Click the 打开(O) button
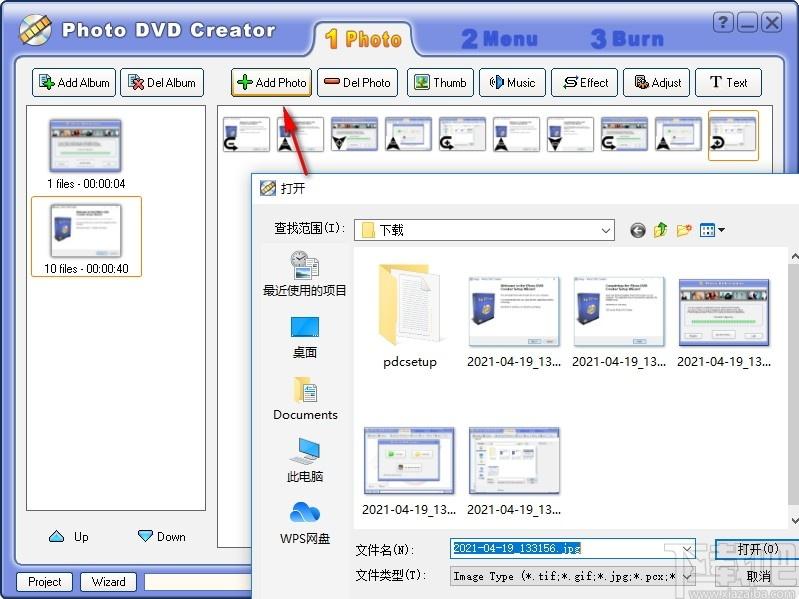 [x=757, y=549]
